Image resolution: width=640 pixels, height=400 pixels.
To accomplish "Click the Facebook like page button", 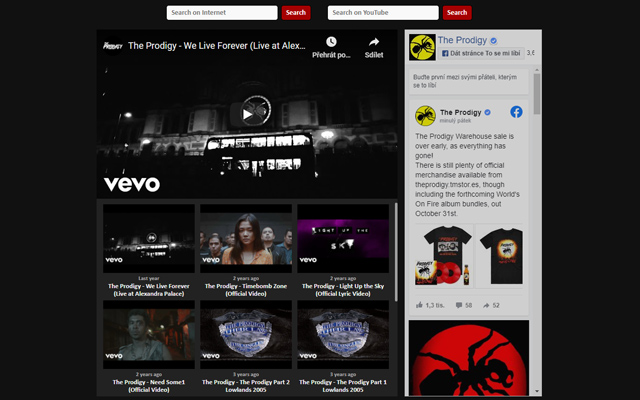I will 481,53.
